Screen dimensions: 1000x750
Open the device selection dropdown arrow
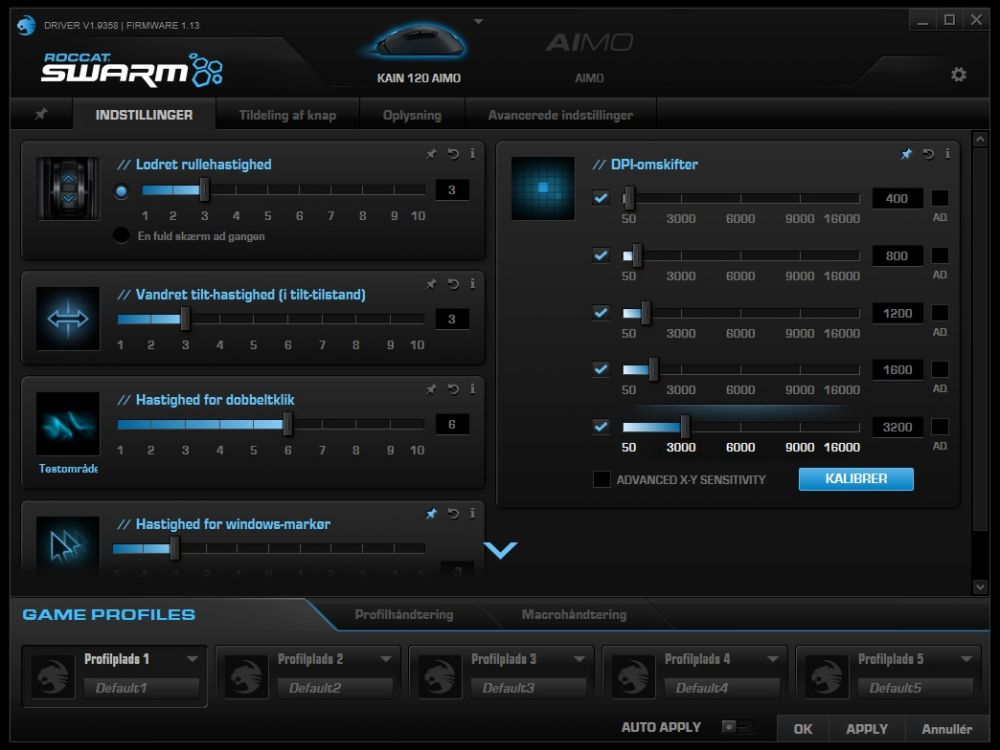[x=478, y=22]
